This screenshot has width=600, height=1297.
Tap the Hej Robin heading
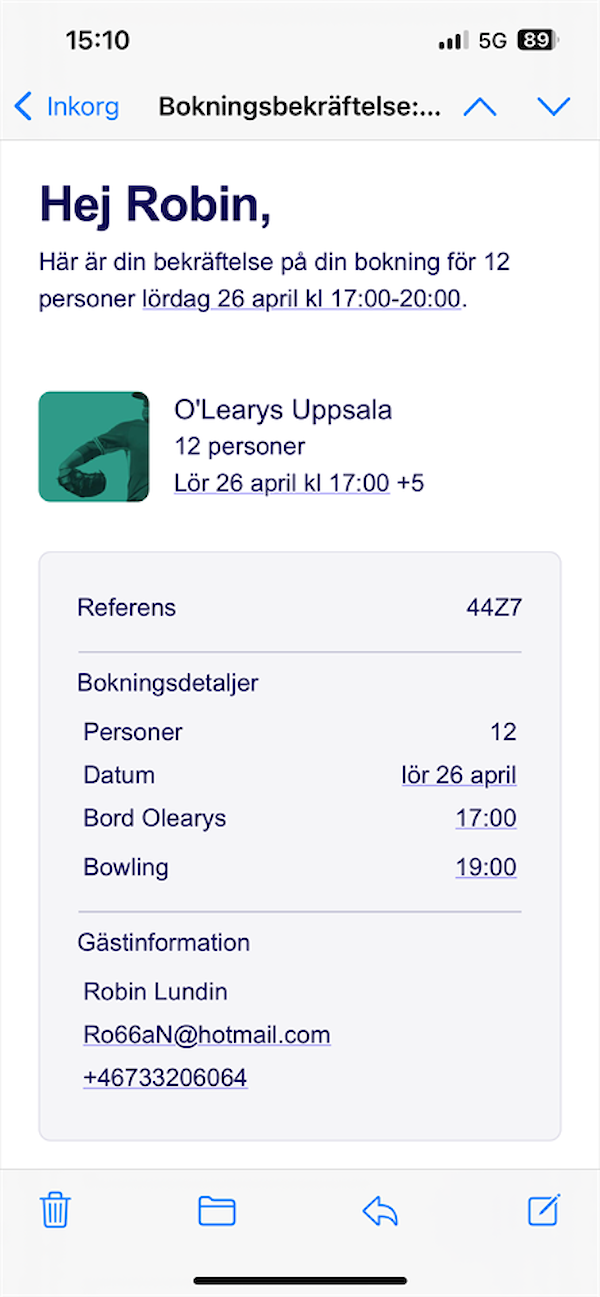coord(155,206)
